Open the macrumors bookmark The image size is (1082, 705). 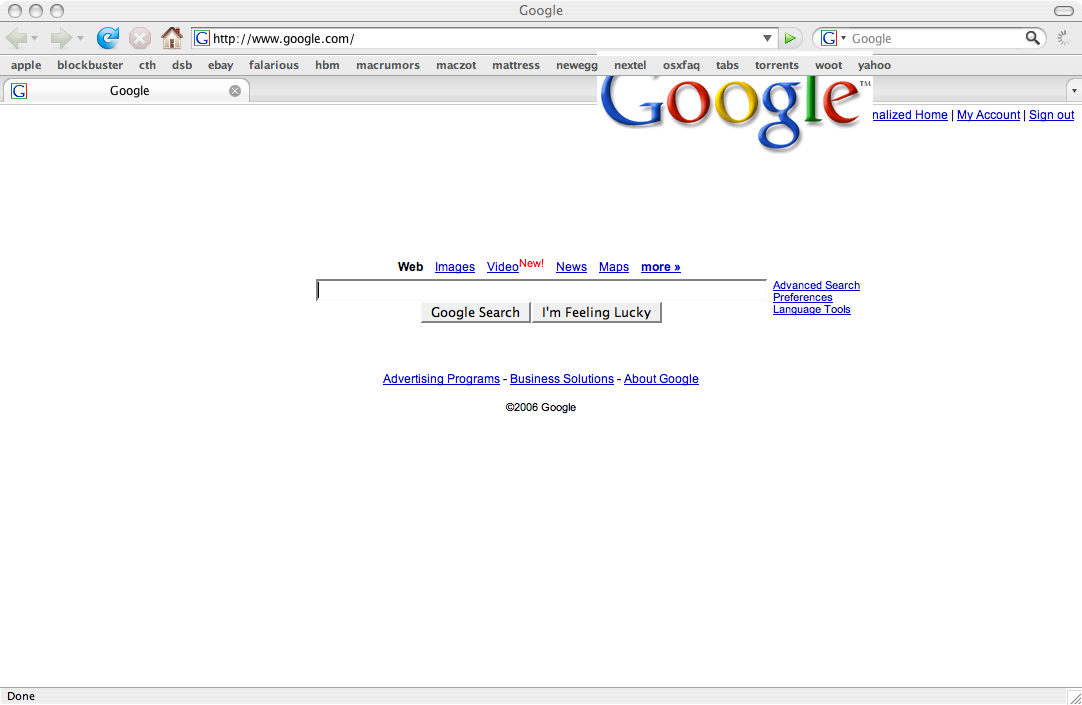click(x=388, y=65)
